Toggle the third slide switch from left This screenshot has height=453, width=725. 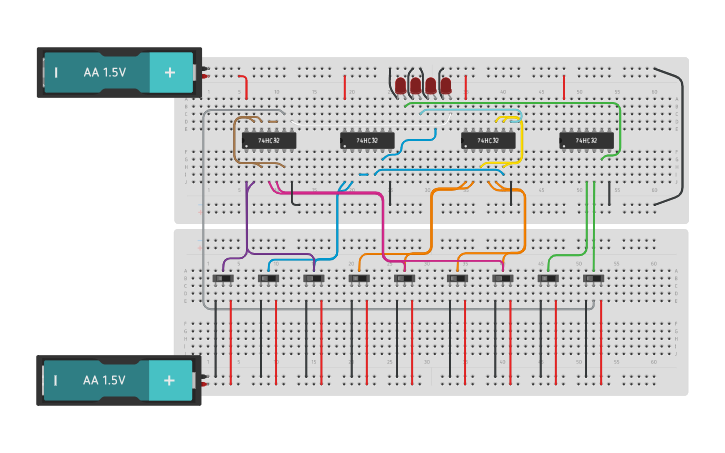coord(313,279)
